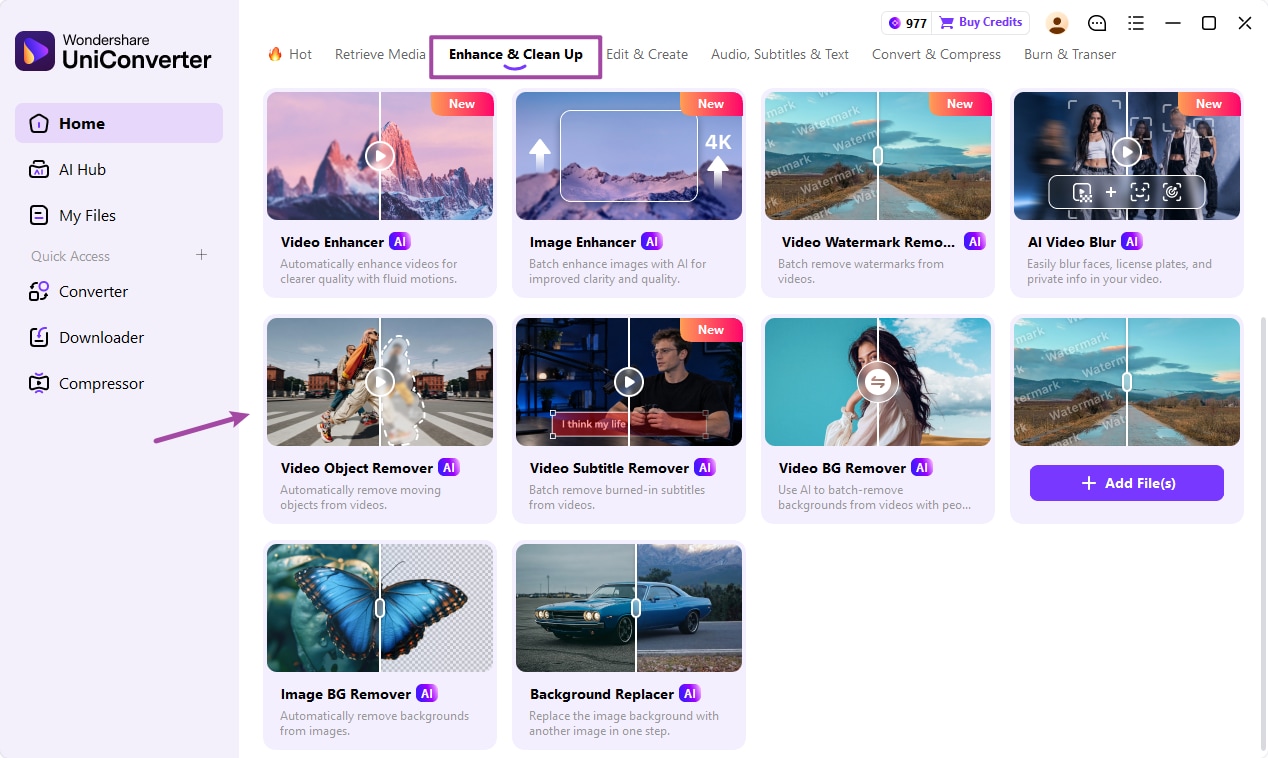Image resolution: width=1268 pixels, height=758 pixels.
Task: Click the butterfly Image BG Remover slider handle
Action: tap(380, 608)
